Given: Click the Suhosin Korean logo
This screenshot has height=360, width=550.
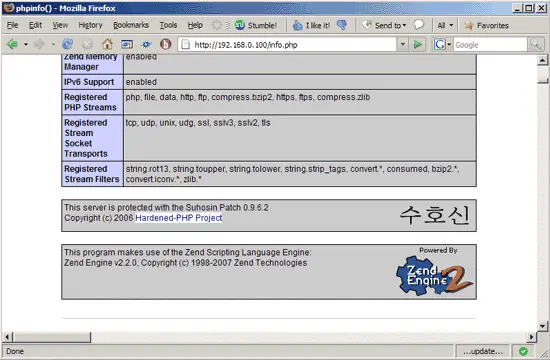Looking at the screenshot, I should point(434,215).
